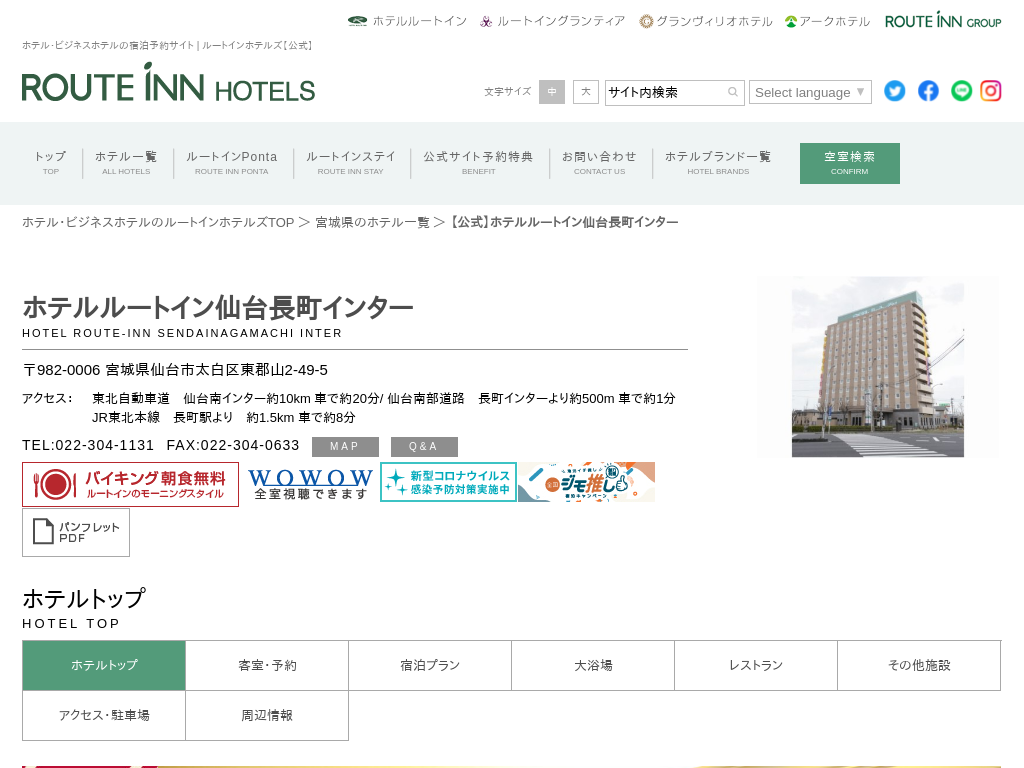
Task: Open バイキング朝食無料 banner
Action: click(131, 485)
